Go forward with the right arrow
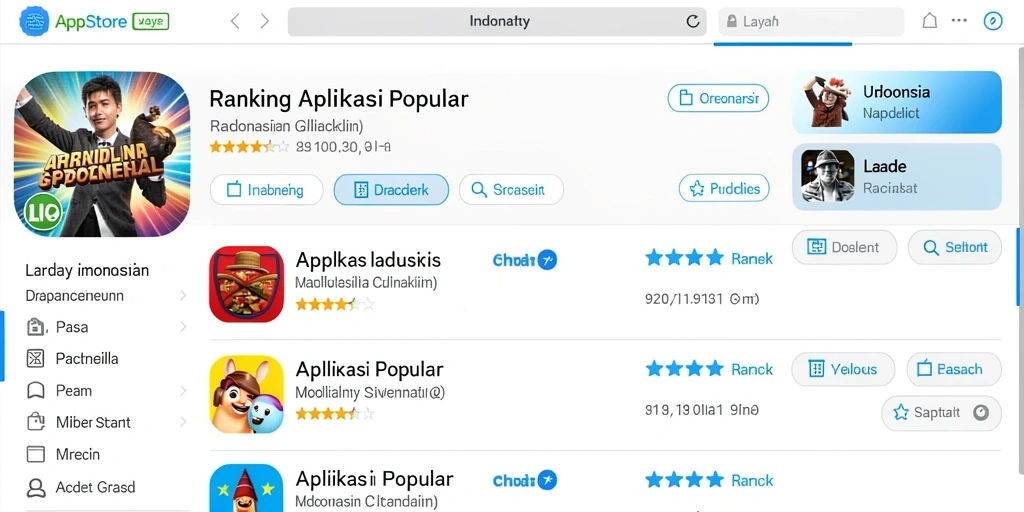 coord(264,22)
